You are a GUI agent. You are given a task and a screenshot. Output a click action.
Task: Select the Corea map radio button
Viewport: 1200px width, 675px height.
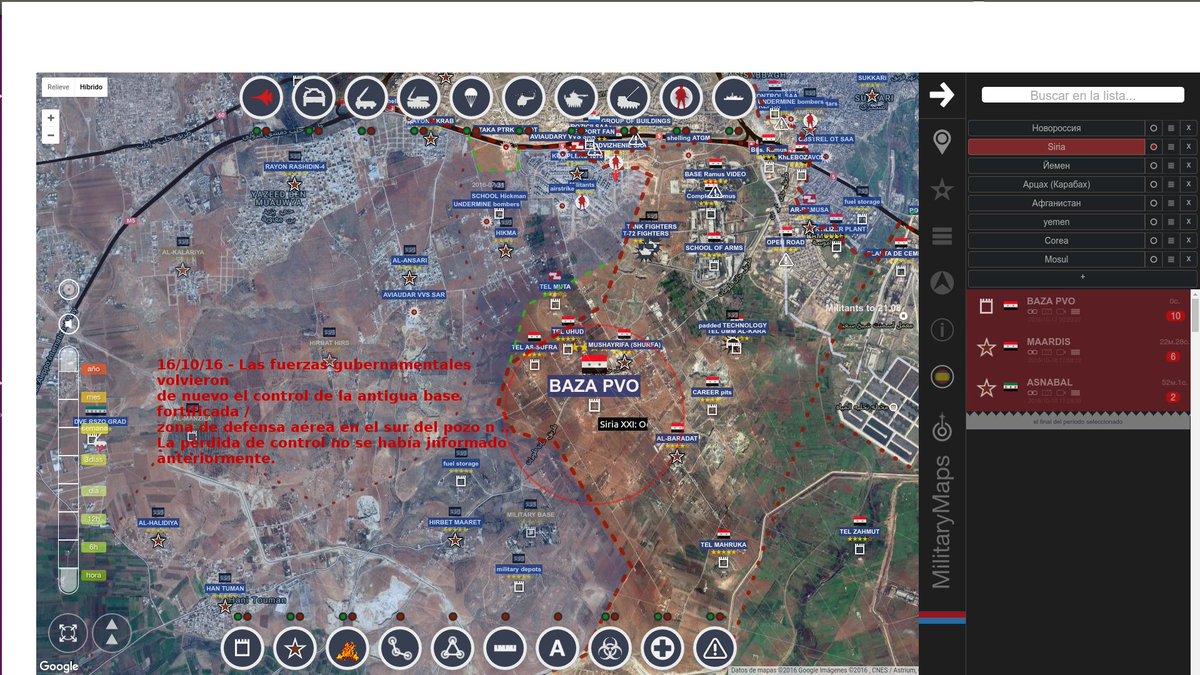(1153, 240)
